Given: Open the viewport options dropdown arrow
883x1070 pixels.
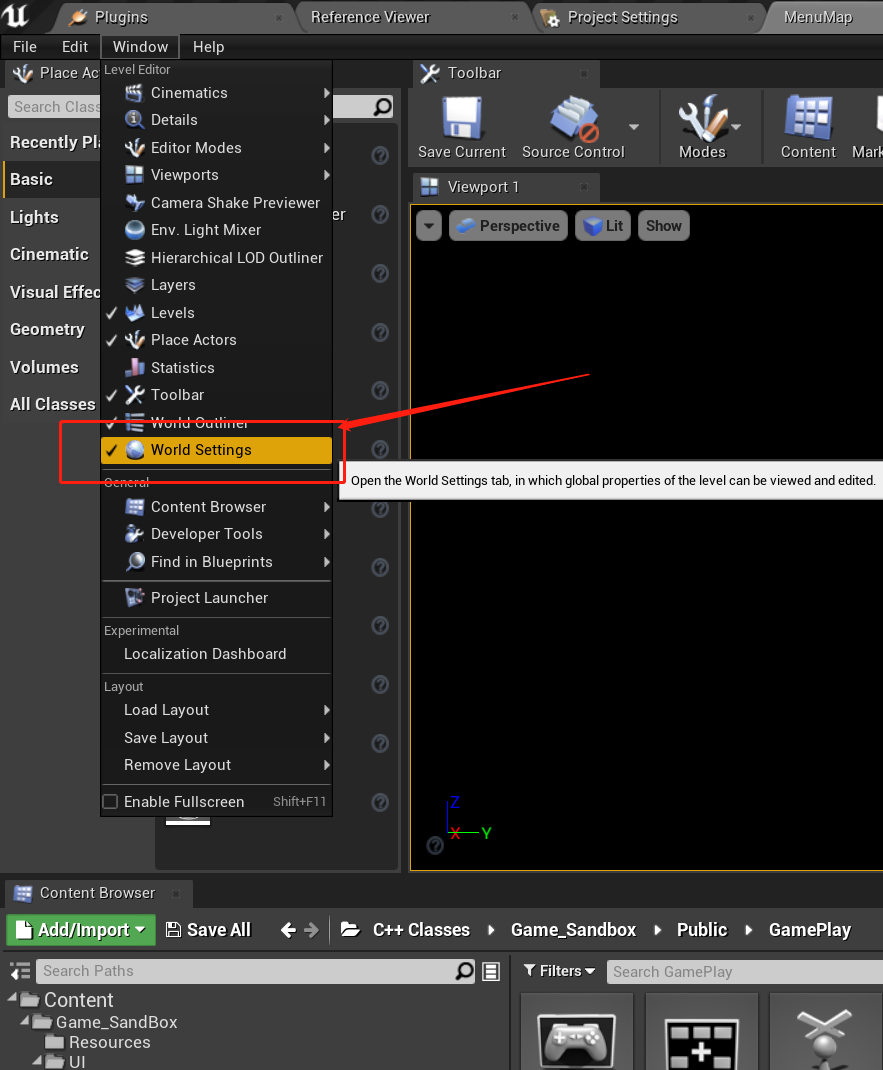Looking at the screenshot, I should click(428, 225).
